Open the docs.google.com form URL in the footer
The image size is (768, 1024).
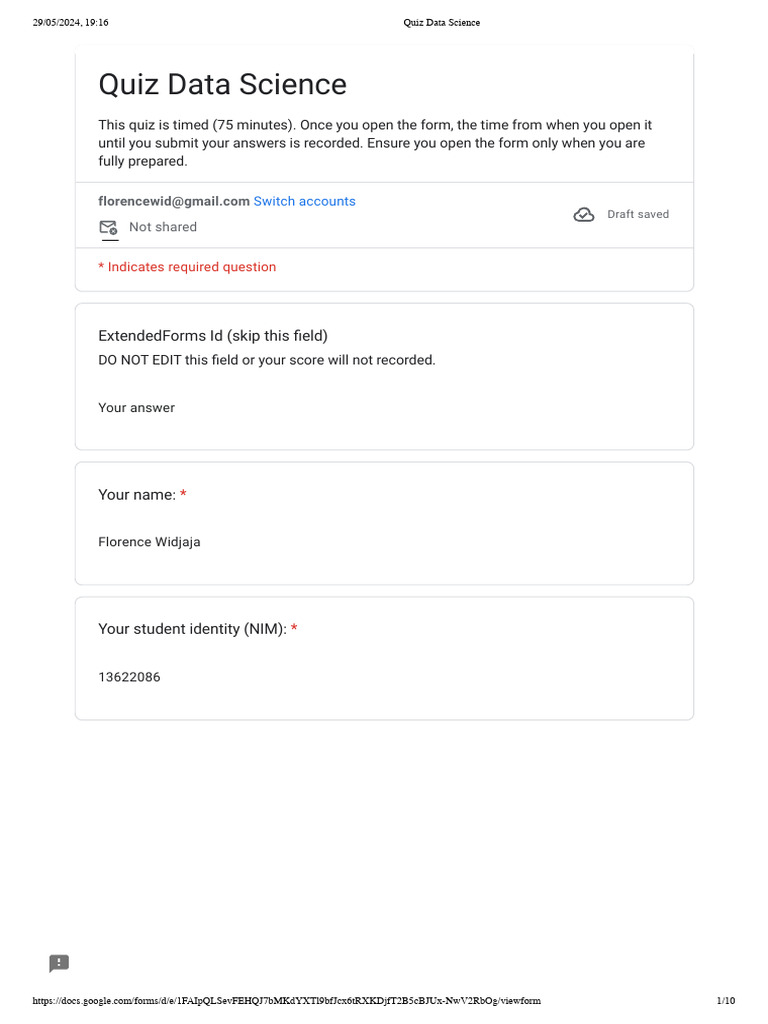(x=287, y=1001)
